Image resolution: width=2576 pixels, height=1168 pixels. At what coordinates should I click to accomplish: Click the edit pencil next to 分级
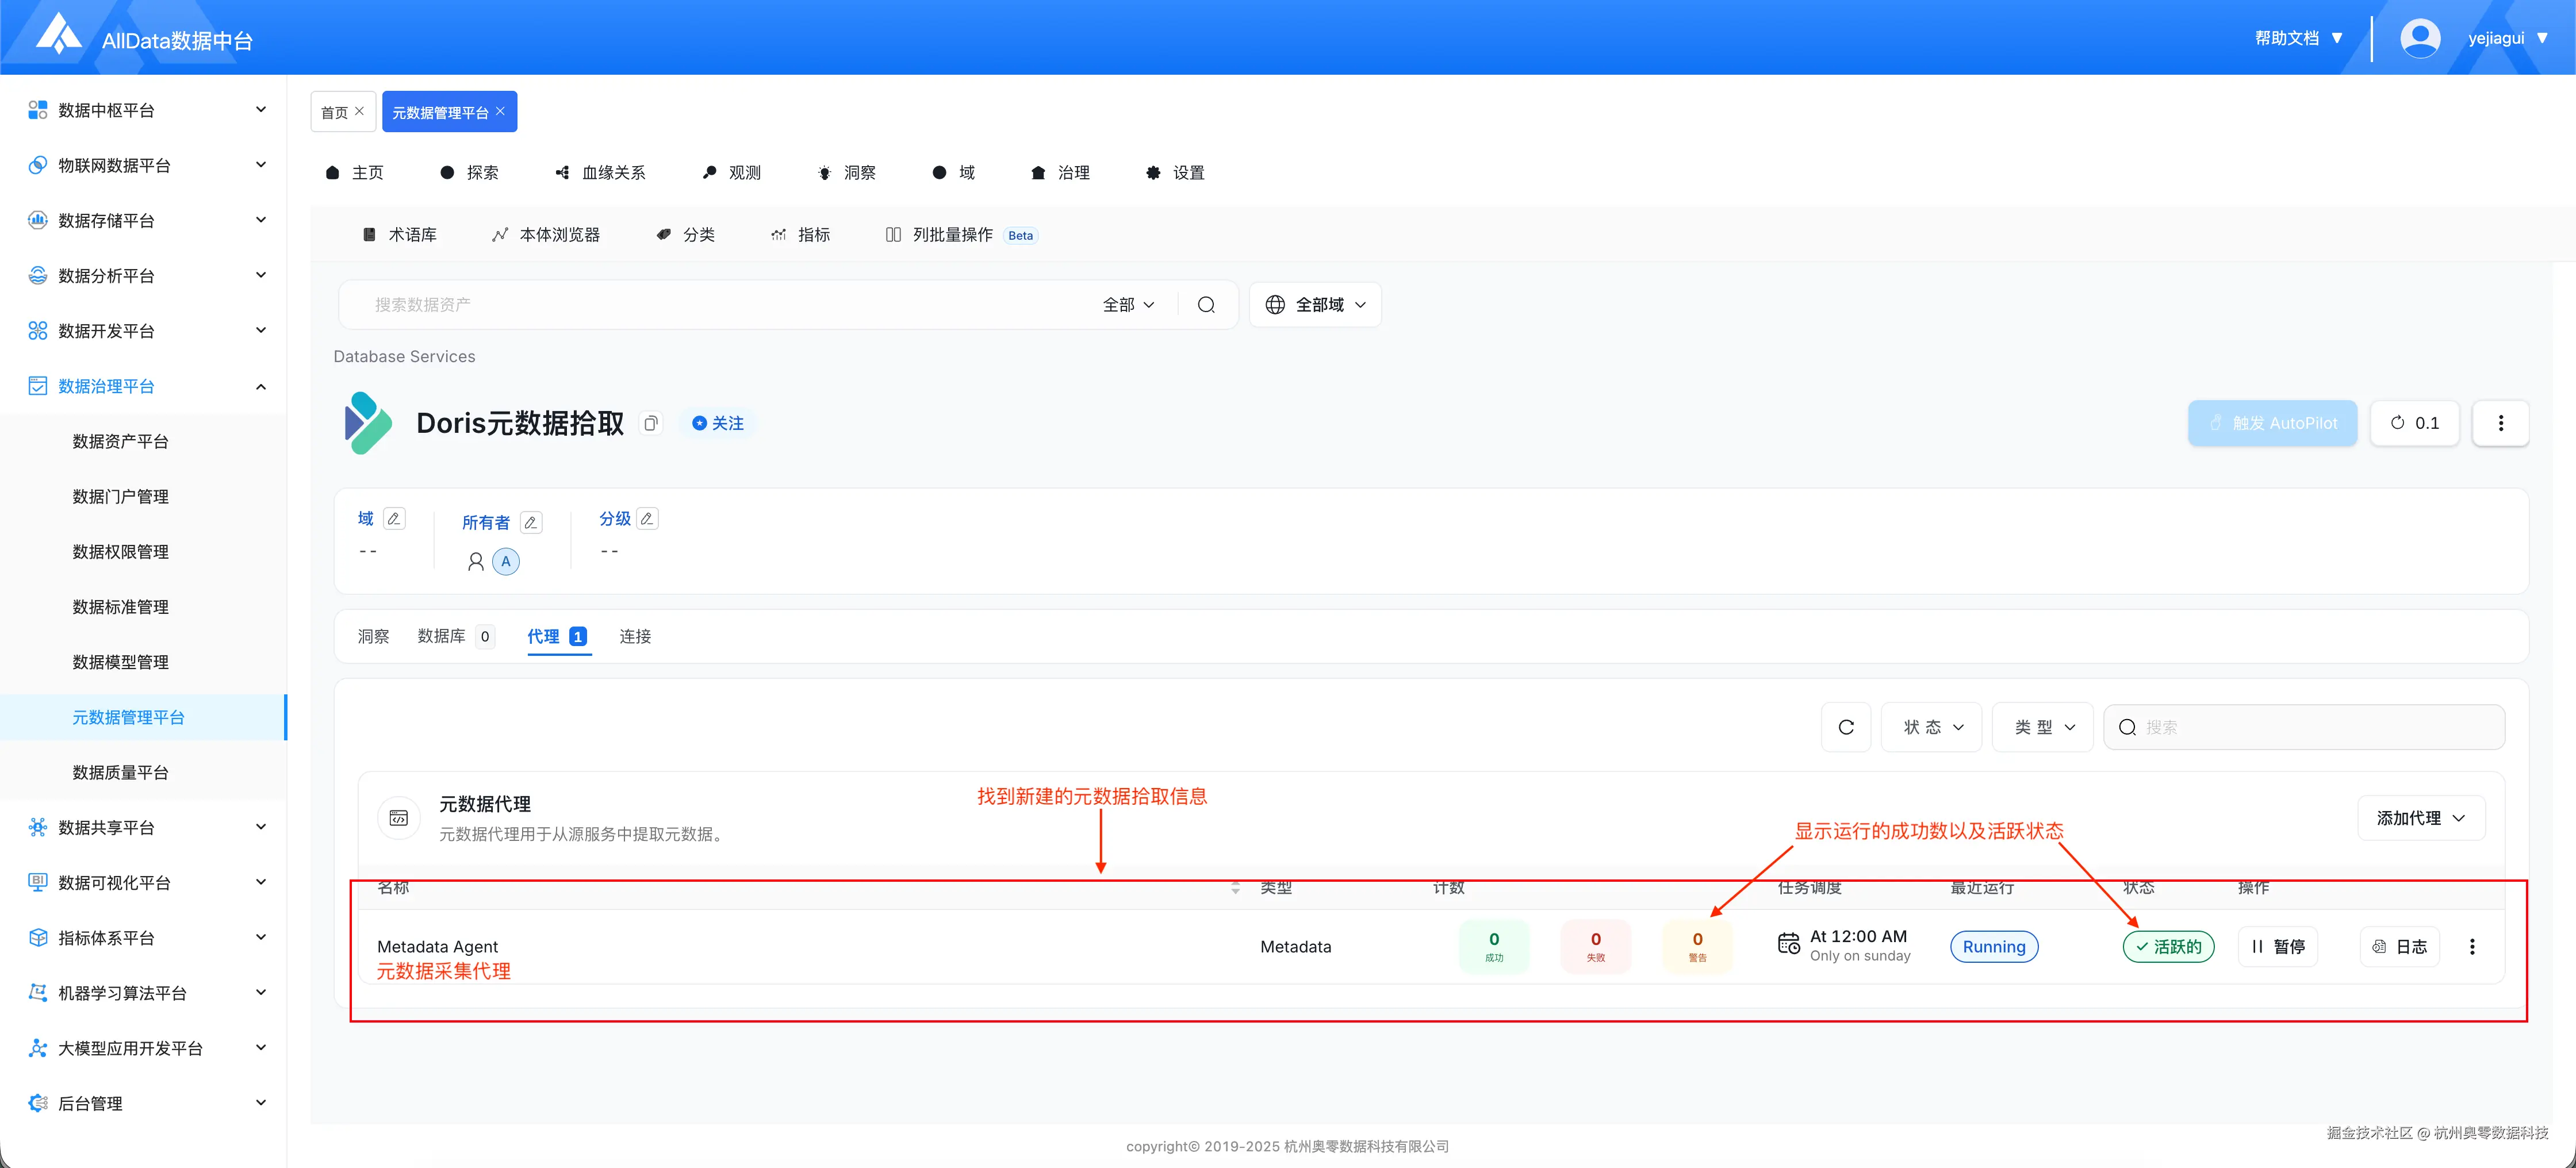[x=647, y=518]
